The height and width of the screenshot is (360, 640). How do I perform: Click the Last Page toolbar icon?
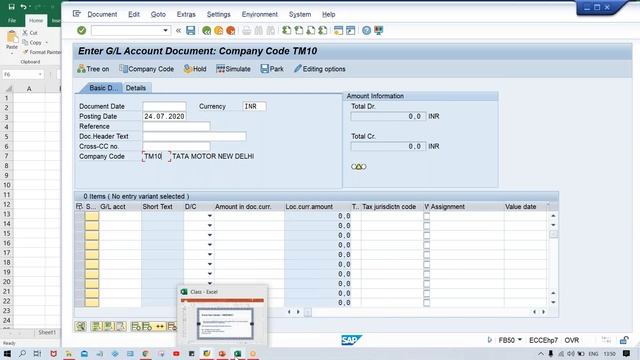(x=323, y=31)
